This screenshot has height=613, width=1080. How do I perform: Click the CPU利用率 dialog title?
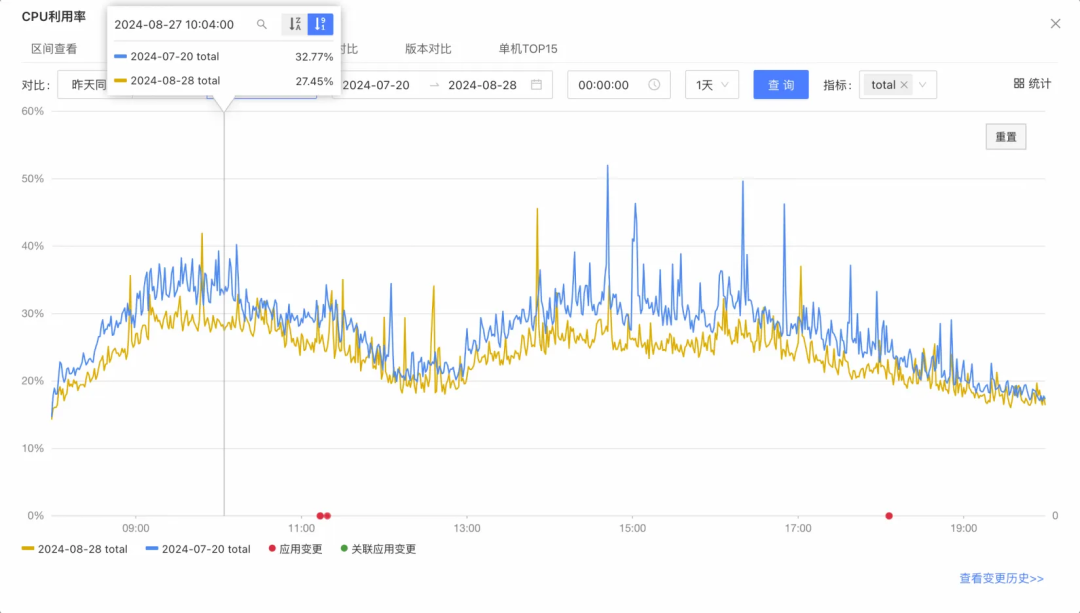click(54, 17)
